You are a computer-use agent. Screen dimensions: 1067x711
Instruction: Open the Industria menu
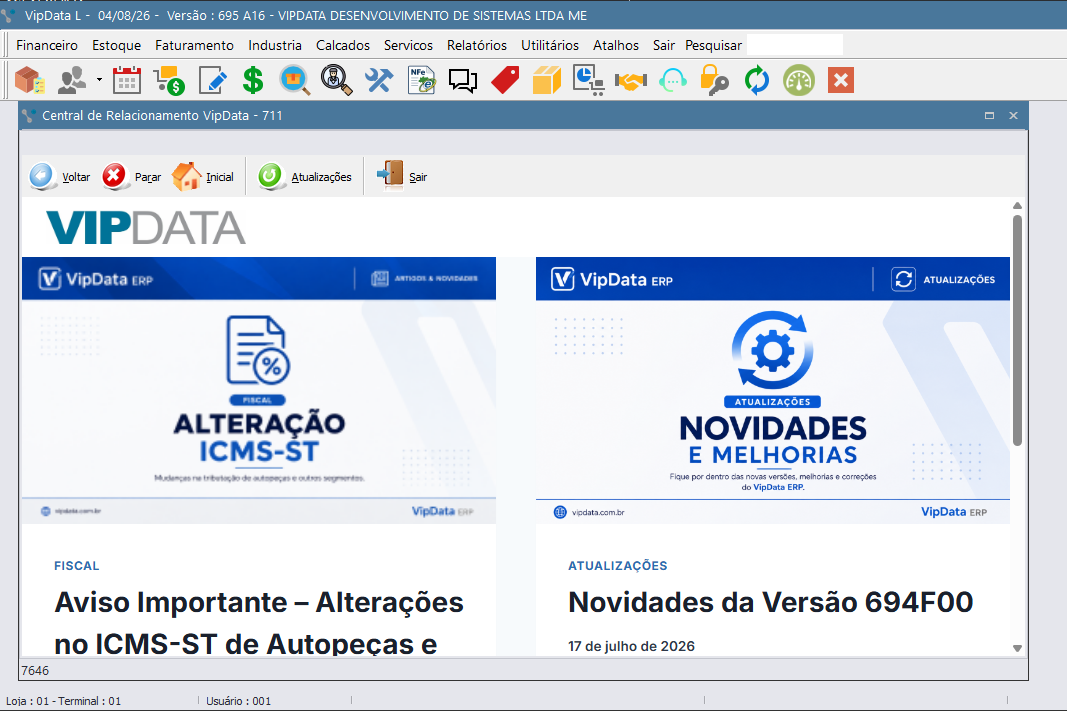(275, 45)
